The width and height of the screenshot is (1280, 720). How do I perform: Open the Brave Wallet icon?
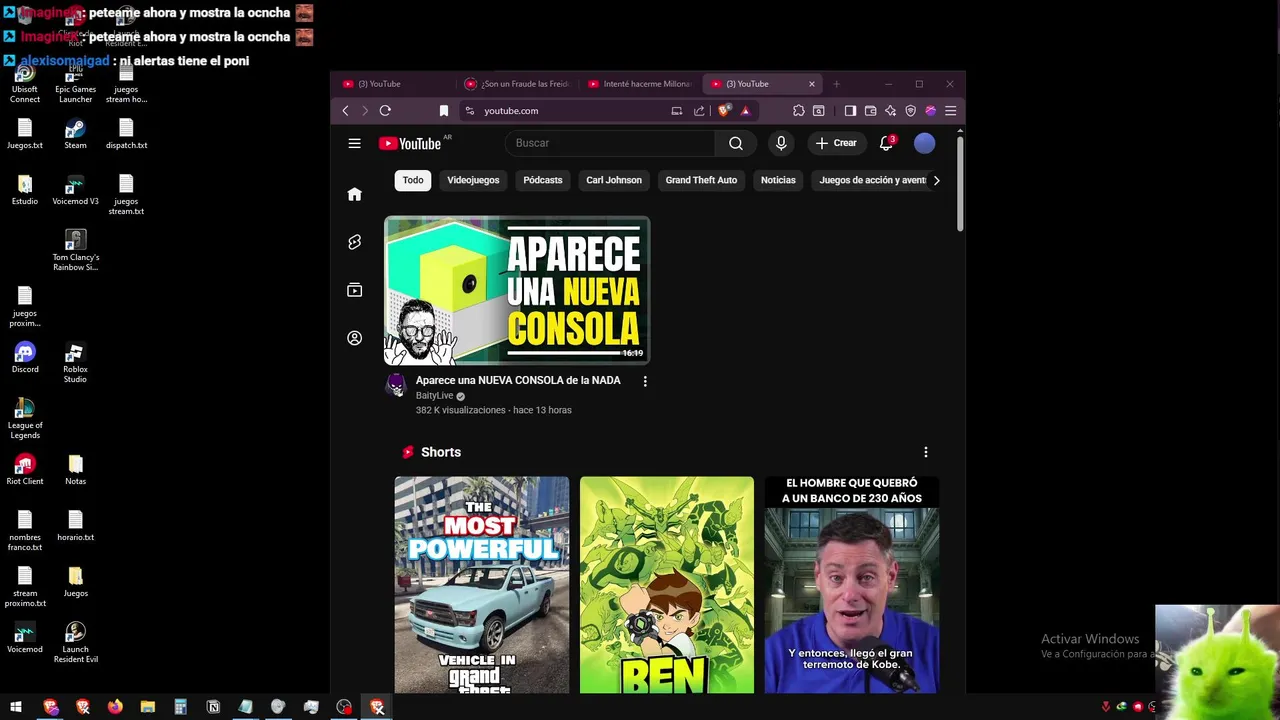[x=870, y=111]
